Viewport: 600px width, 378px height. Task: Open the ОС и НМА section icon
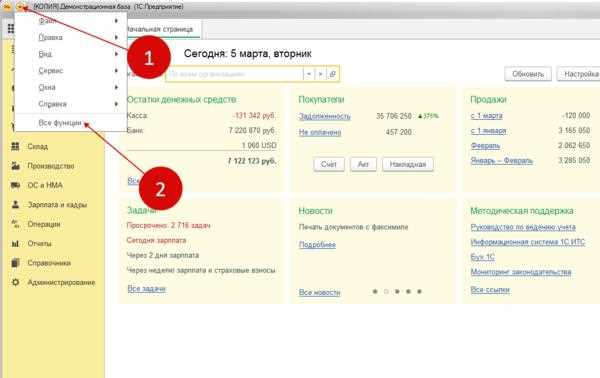point(15,185)
